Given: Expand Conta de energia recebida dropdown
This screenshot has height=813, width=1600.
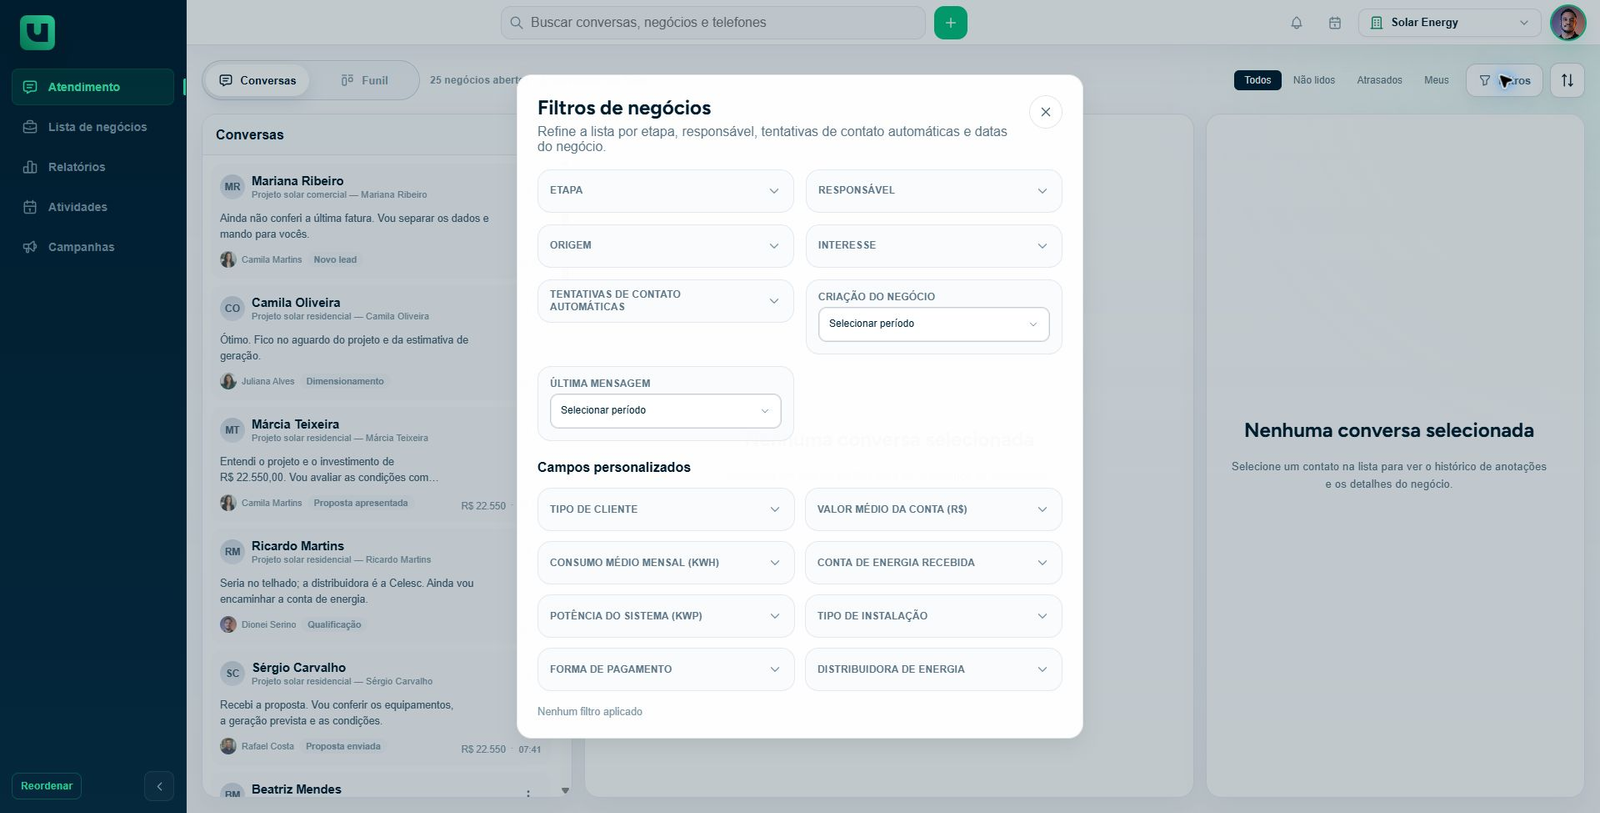Looking at the screenshot, I should (933, 562).
